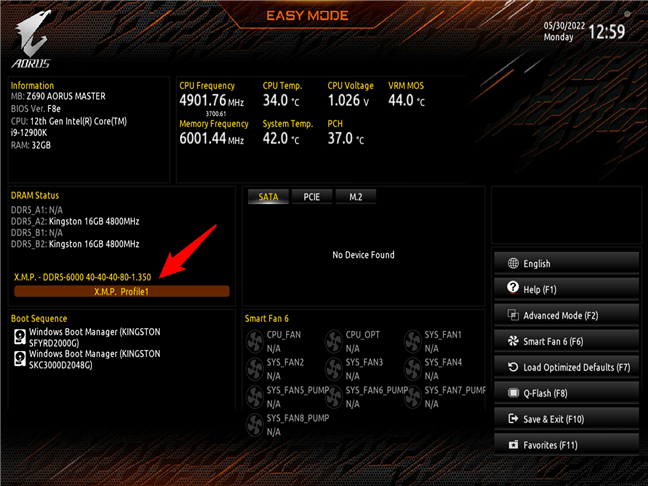This screenshot has width=648, height=486.
Task: Click the SKC3000D2048G boot drive icon
Action: (20, 358)
